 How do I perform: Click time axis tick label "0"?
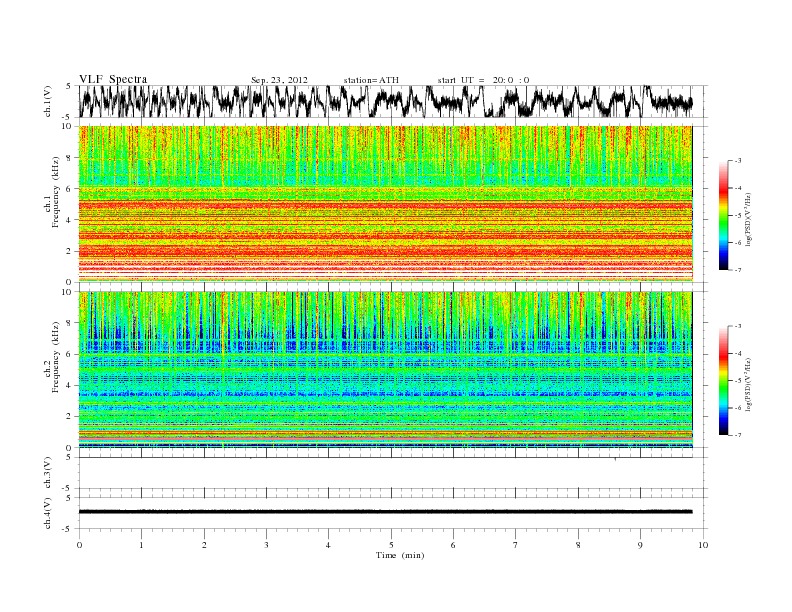79,545
